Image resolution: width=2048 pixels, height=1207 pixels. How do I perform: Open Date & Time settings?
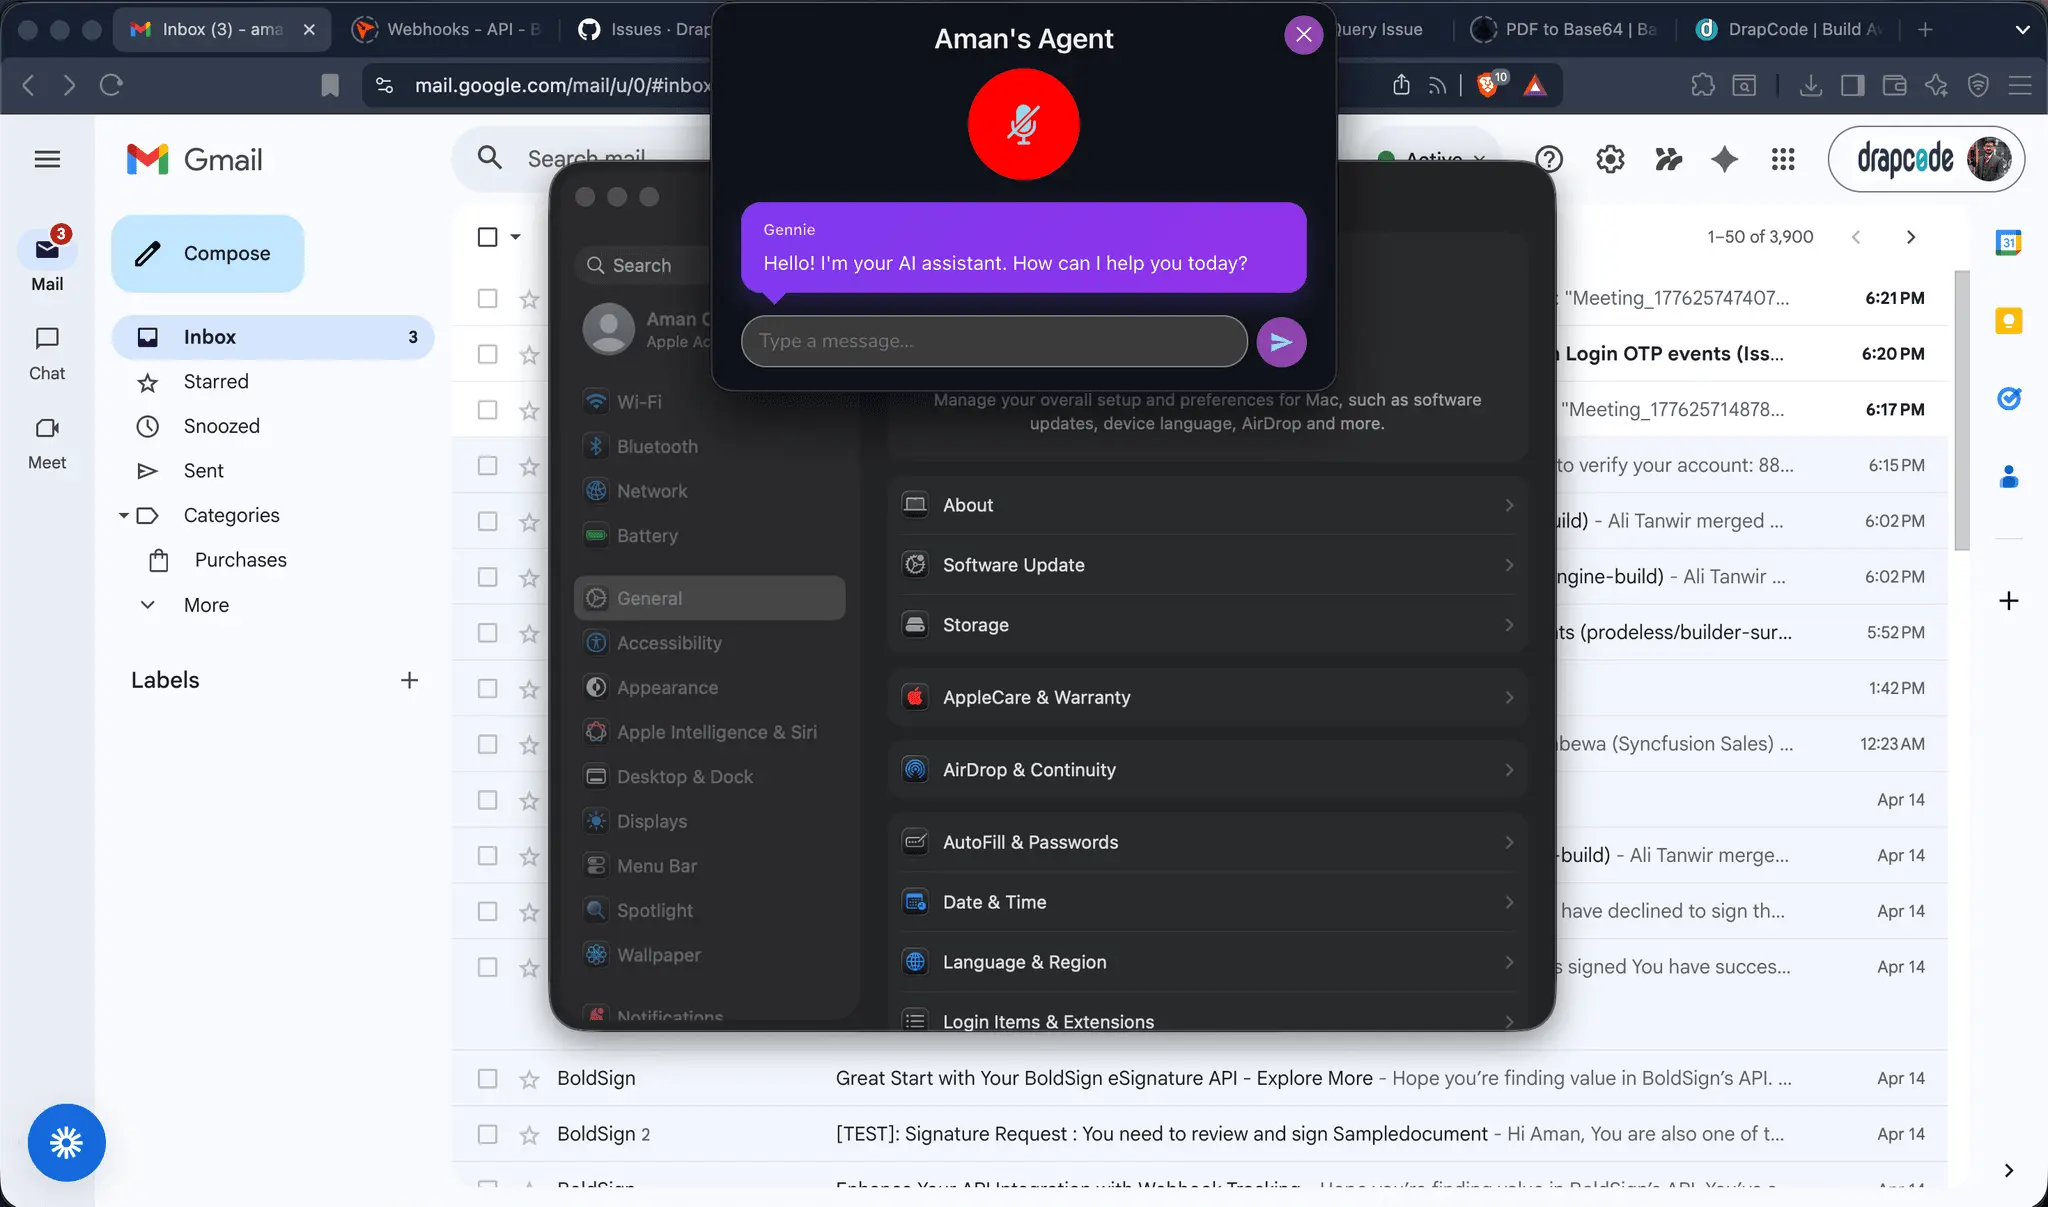(x=1207, y=902)
